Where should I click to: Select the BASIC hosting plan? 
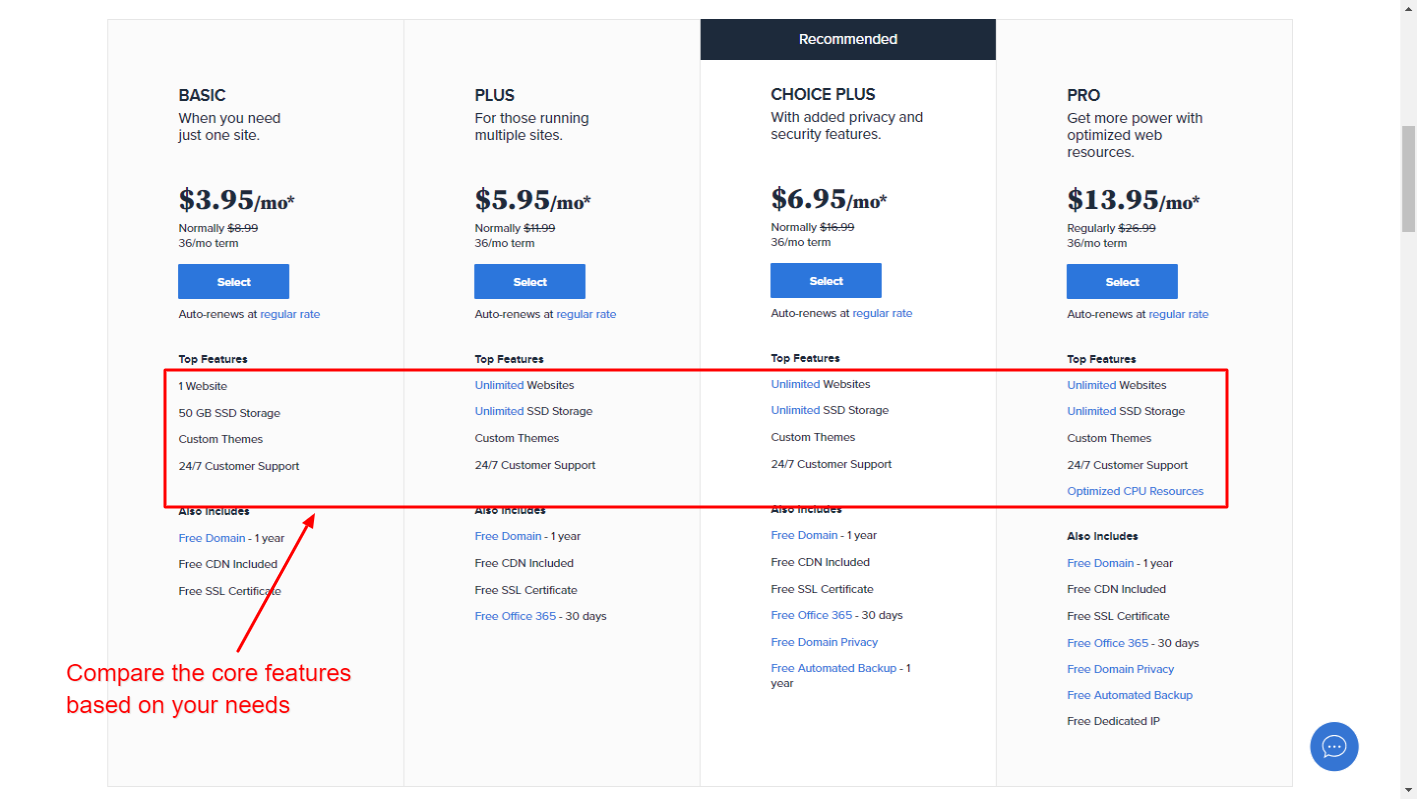tap(234, 282)
